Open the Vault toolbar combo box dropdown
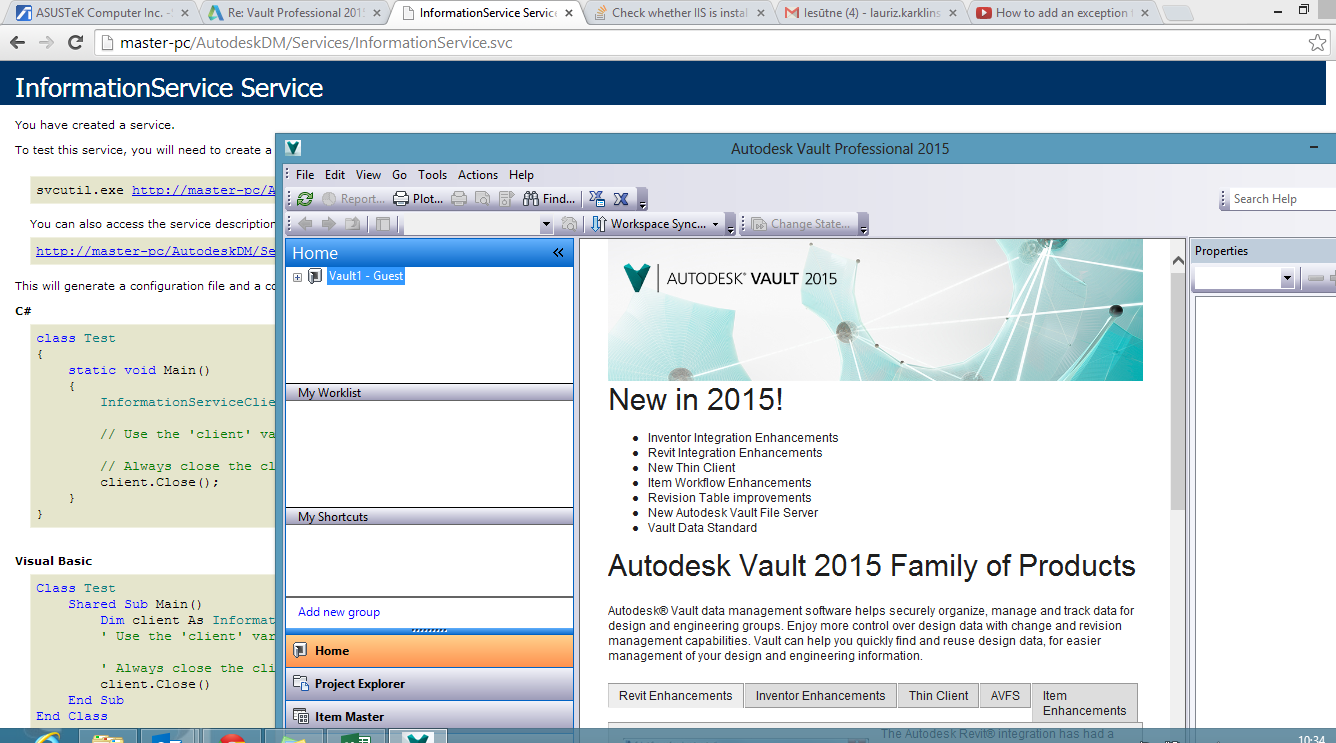1336x743 pixels. (546, 225)
